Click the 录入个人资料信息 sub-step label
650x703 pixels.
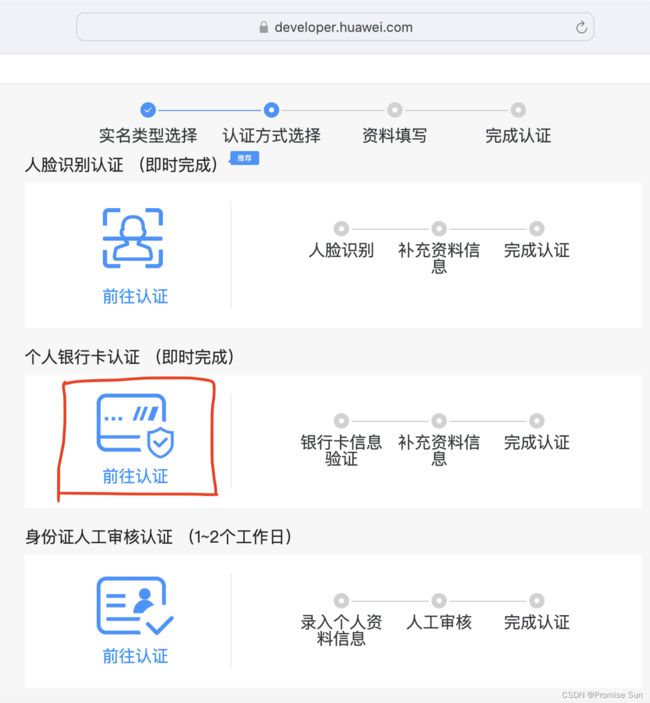click(x=341, y=630)
